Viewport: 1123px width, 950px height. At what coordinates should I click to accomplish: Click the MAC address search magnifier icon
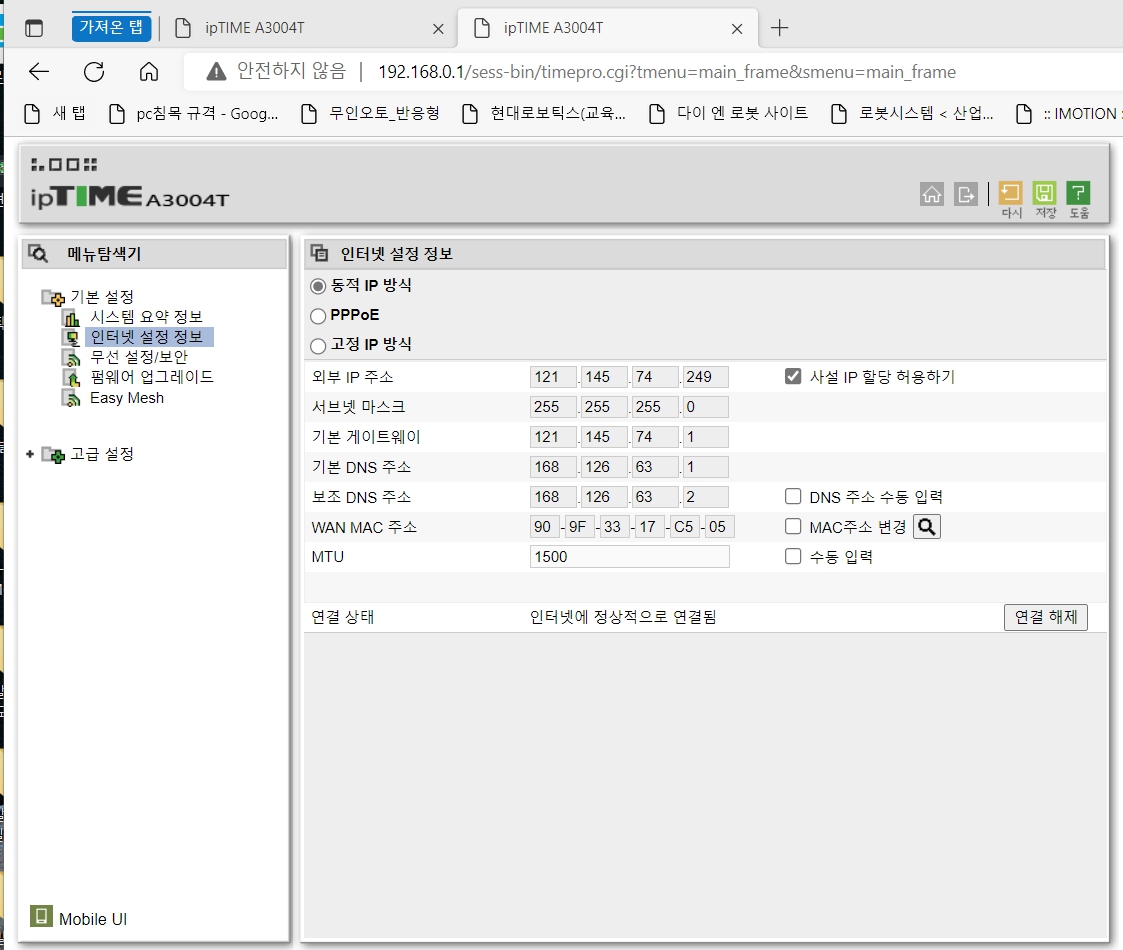click(927, 527)
